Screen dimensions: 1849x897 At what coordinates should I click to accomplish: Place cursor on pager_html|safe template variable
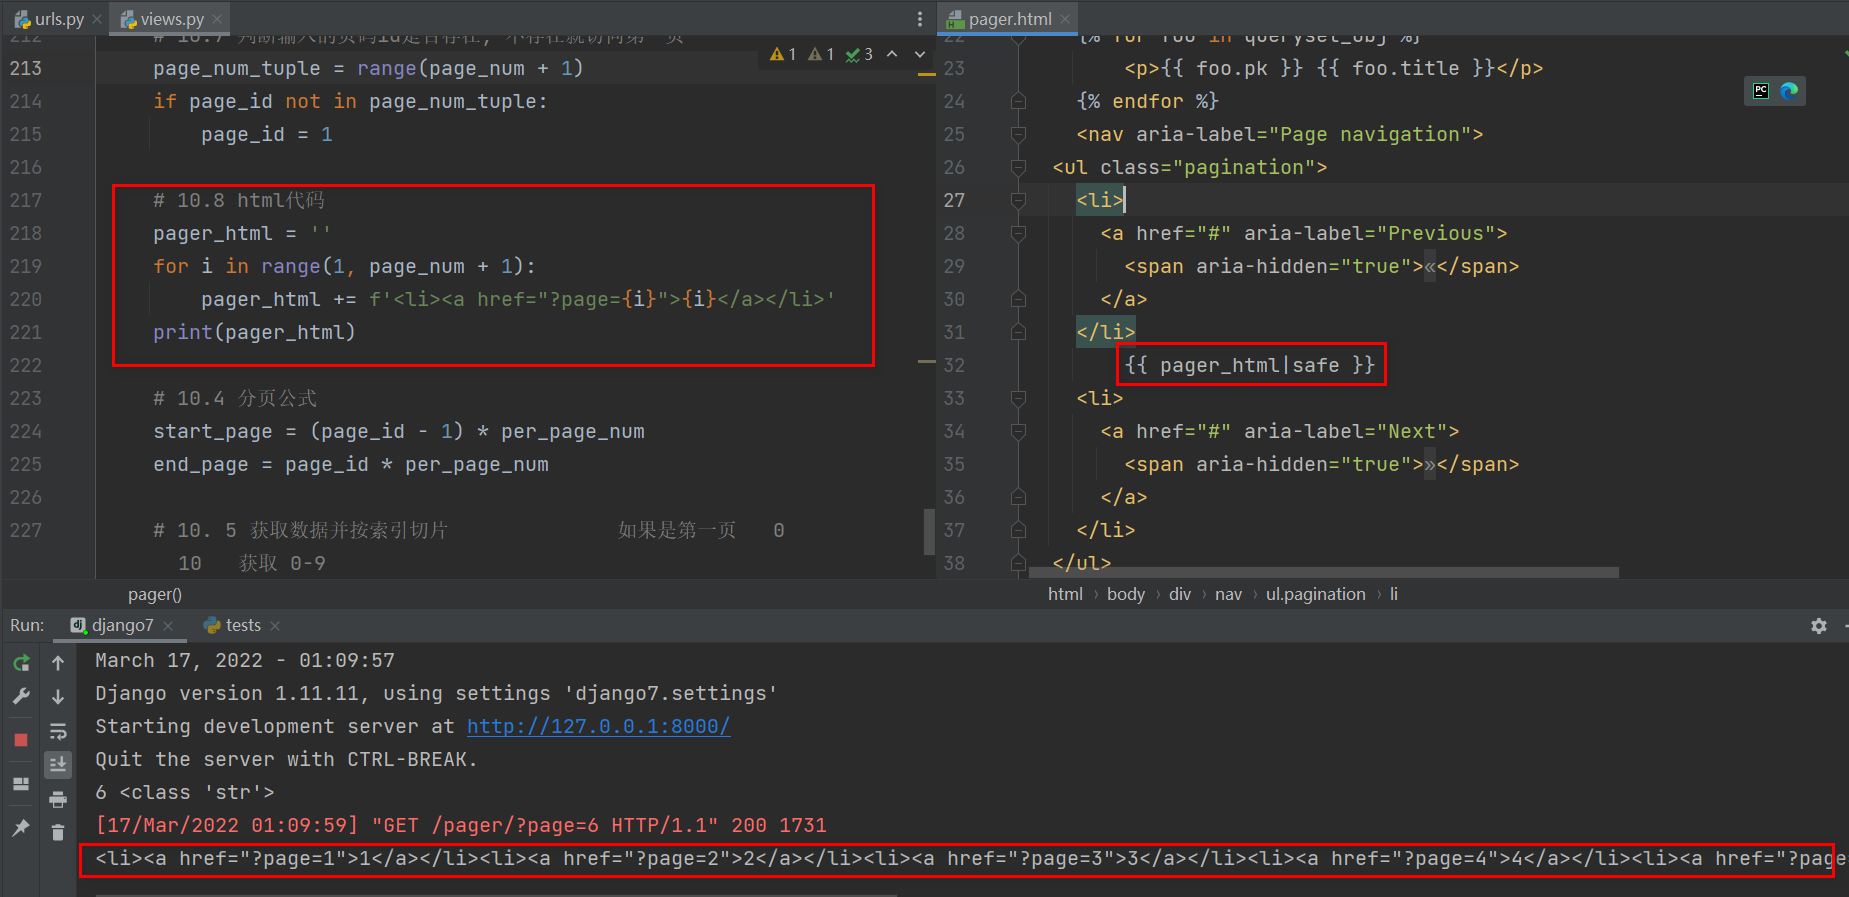(1249, 365)
